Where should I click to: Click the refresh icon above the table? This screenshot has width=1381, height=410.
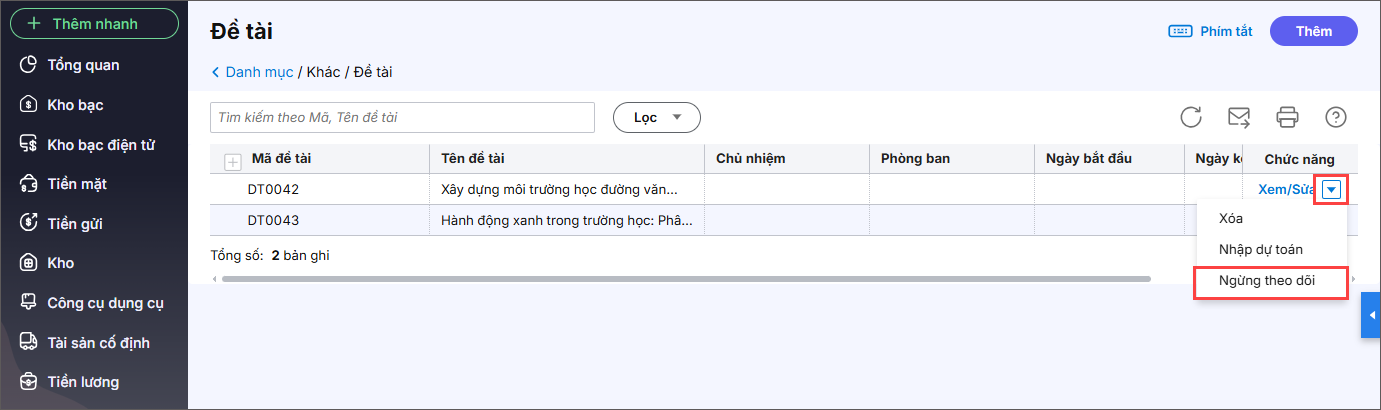pos(1191,117)
